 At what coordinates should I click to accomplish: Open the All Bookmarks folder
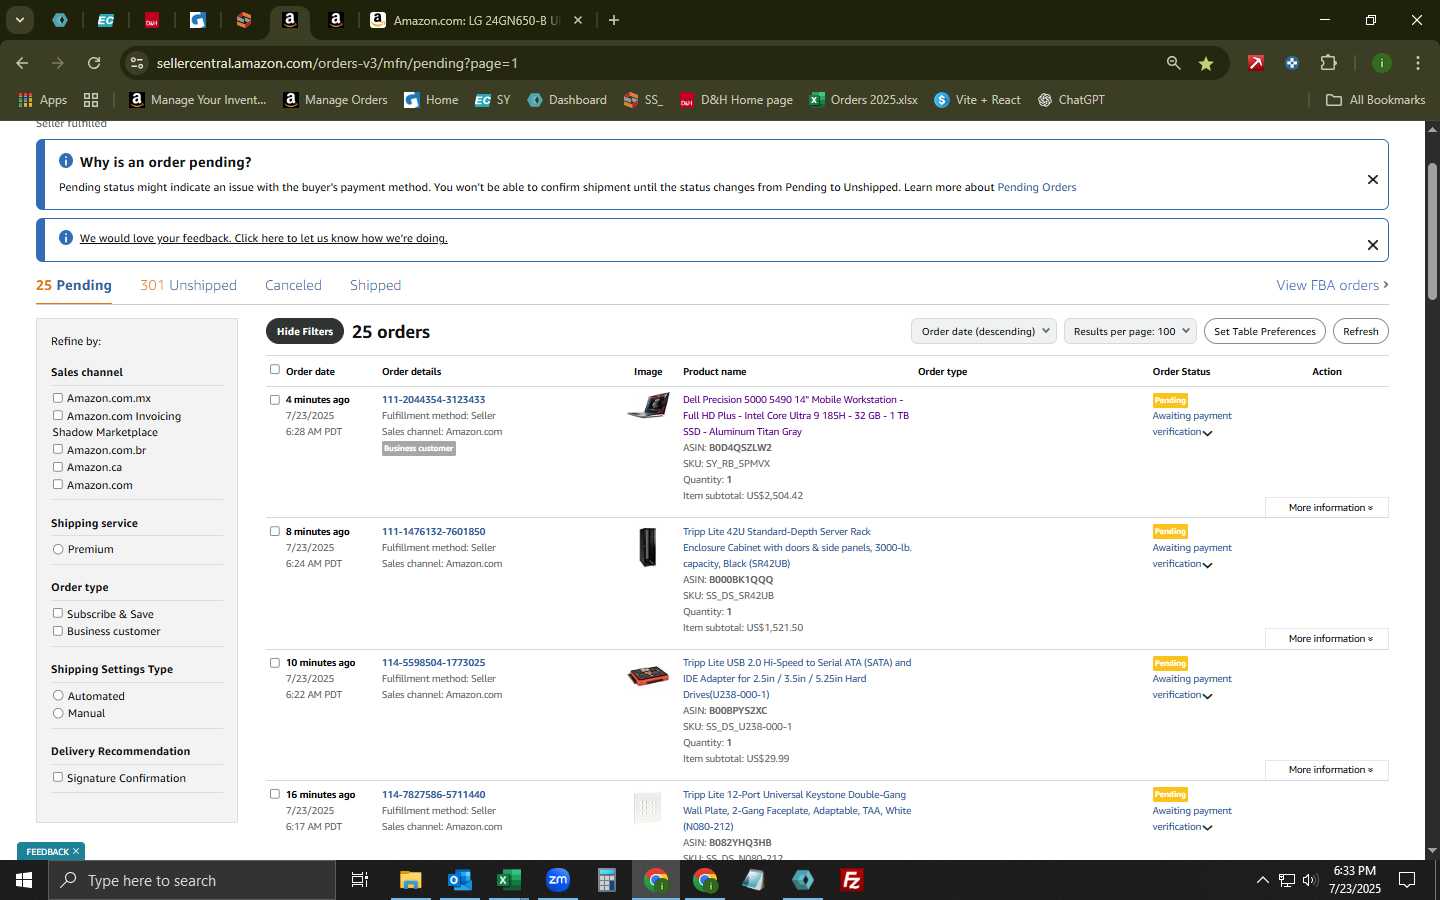[x=1375, y=100]
